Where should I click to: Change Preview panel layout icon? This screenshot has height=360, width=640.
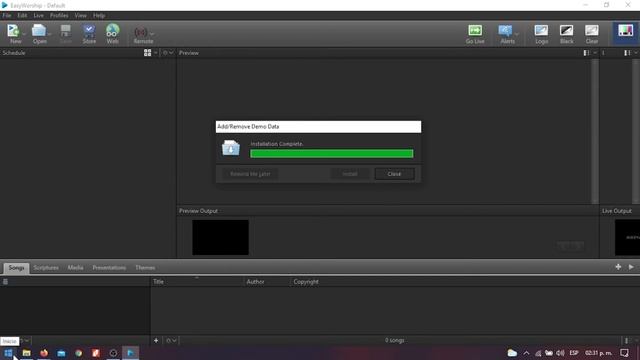click(x=586, y=53)
